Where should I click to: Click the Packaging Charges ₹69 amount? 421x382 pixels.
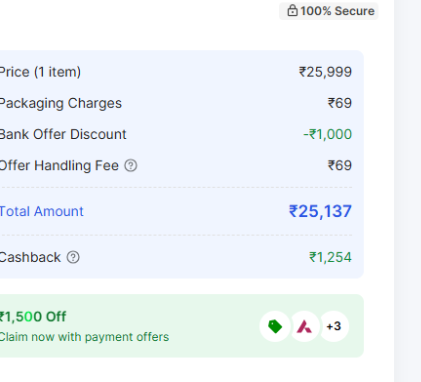(x=340, y=103)
